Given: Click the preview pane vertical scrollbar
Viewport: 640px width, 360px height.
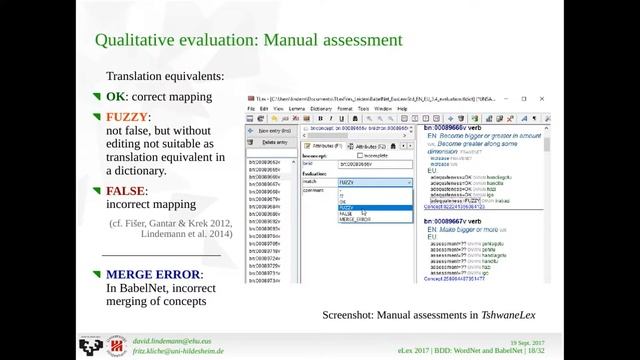Looking at the screenshot, I should (x=547, y=144).
